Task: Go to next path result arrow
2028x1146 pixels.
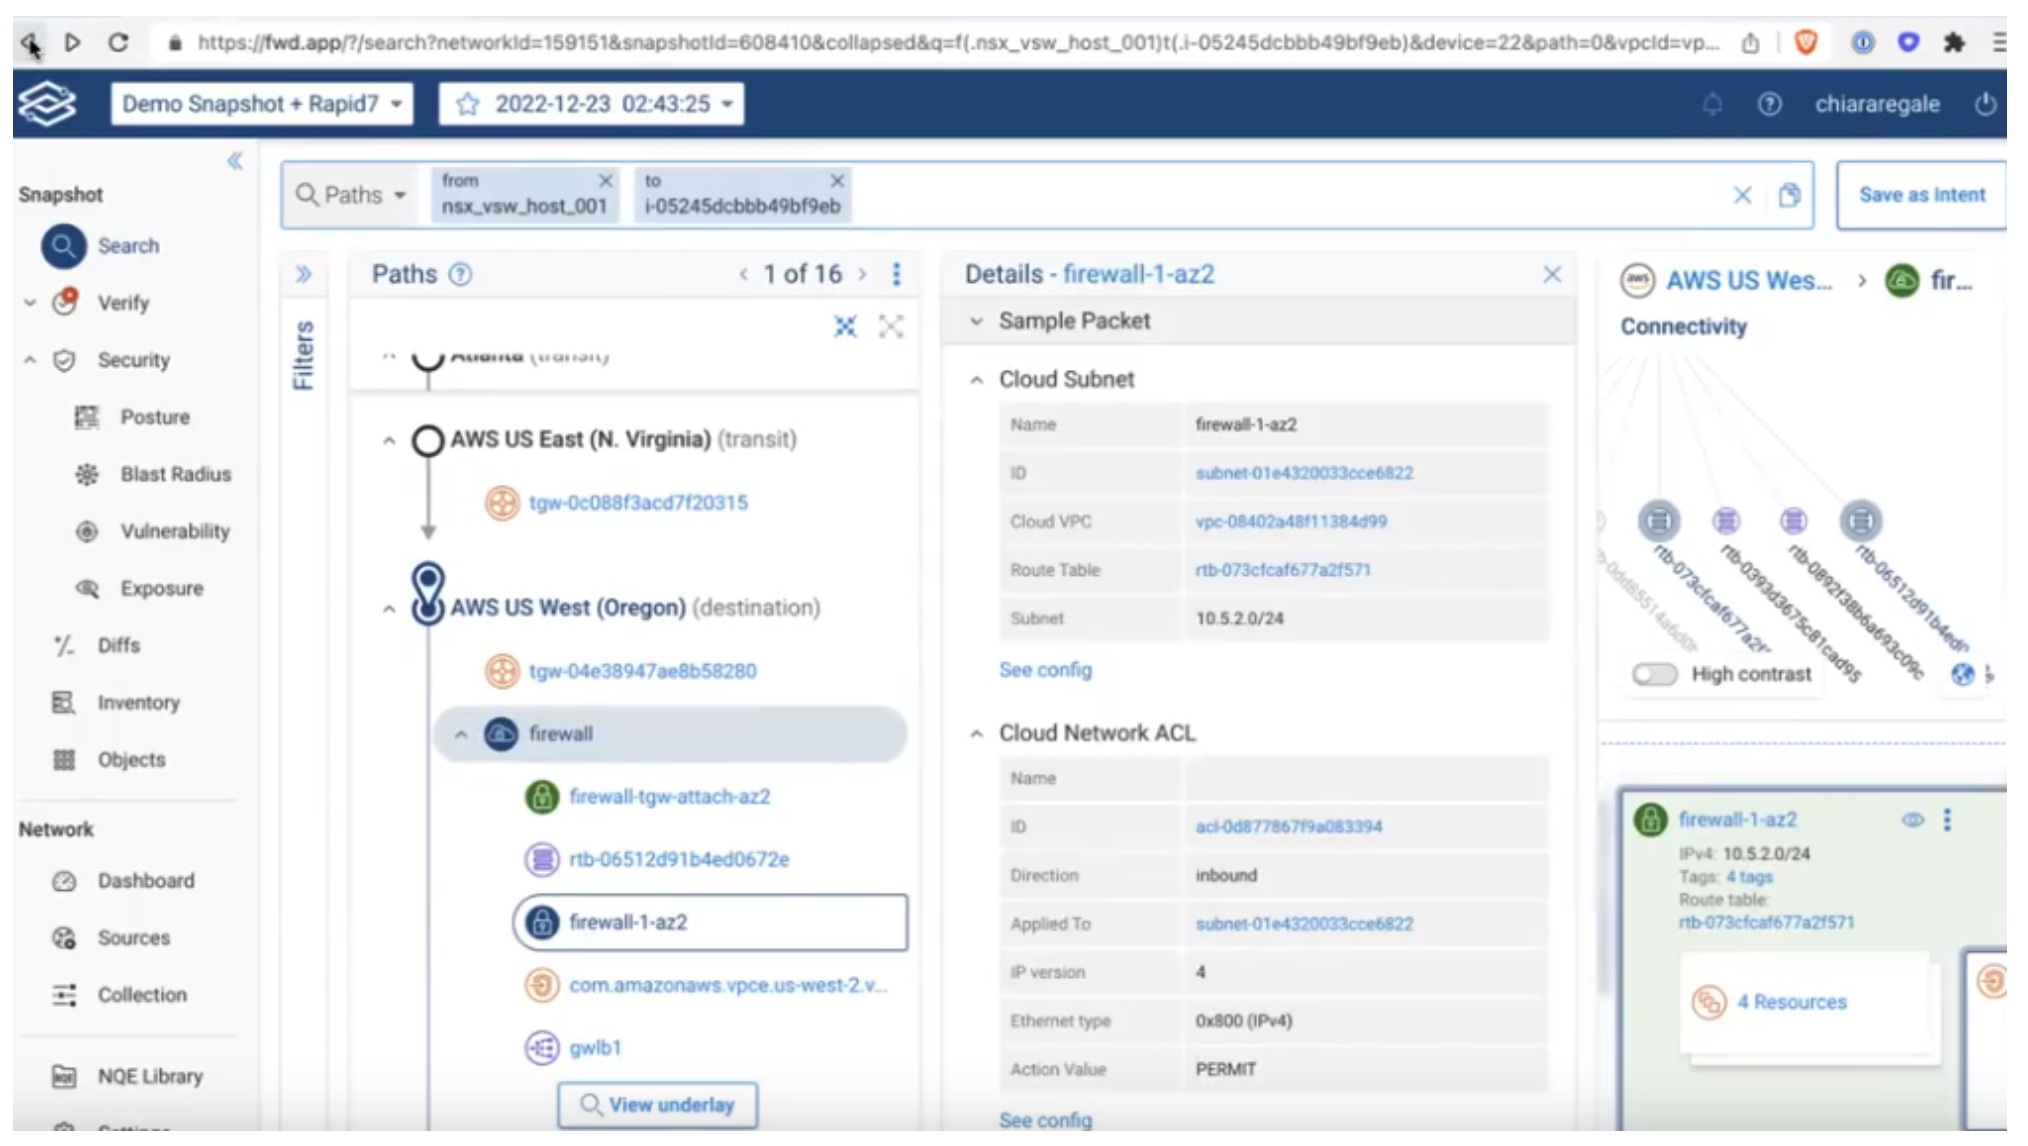Action: [862, 274]
